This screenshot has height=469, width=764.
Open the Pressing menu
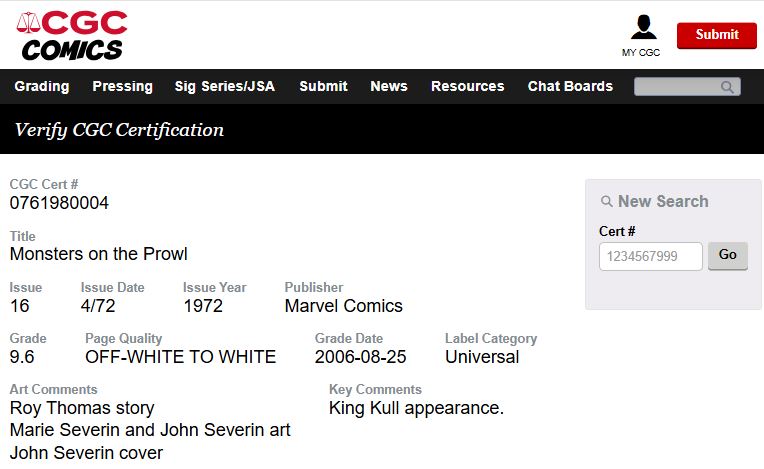(x=122, y=86)
